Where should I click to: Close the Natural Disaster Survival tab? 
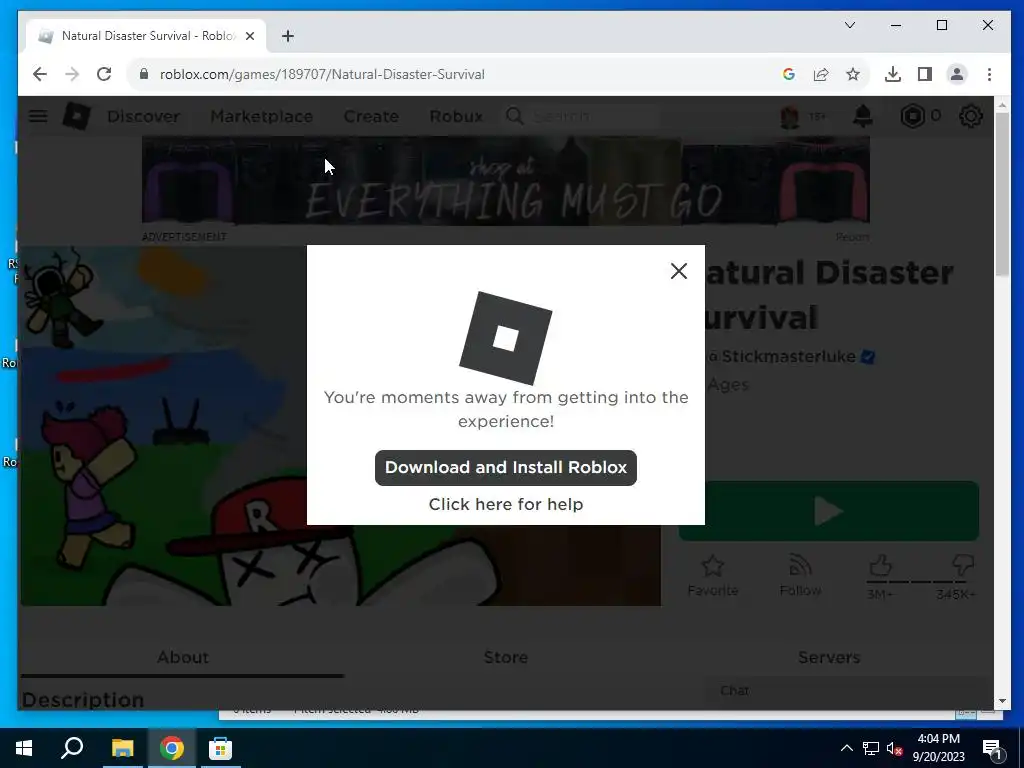coord(249,36)
